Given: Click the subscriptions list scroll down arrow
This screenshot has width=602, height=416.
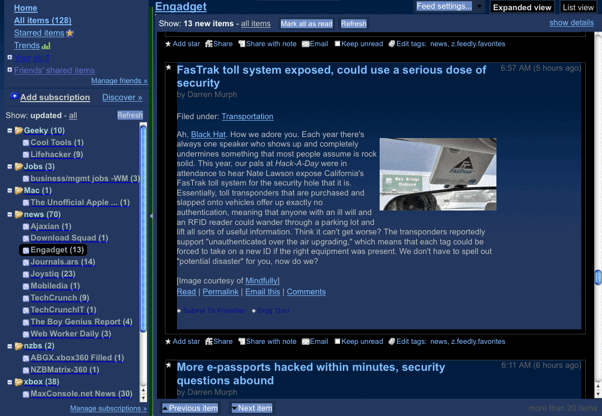Looking at the screenshot, I should click(143, 398).
